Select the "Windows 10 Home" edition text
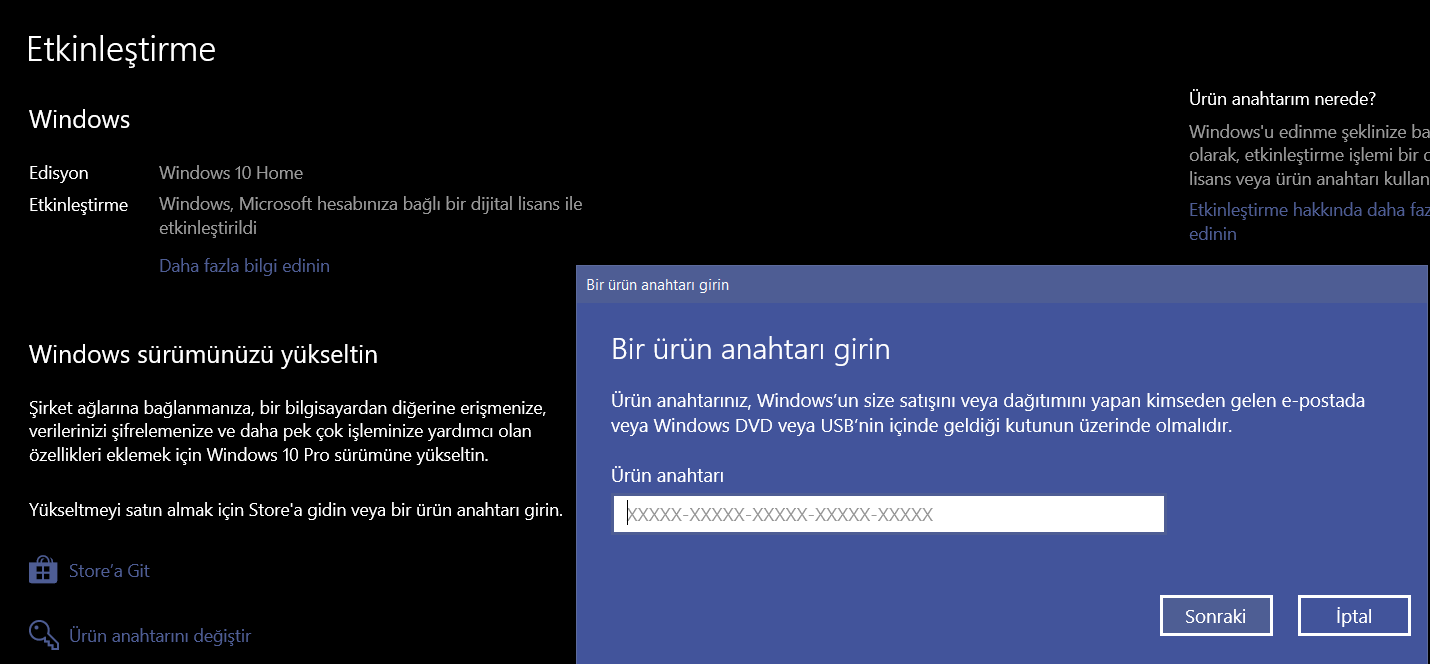1430x664 pixels. [231, 173]
